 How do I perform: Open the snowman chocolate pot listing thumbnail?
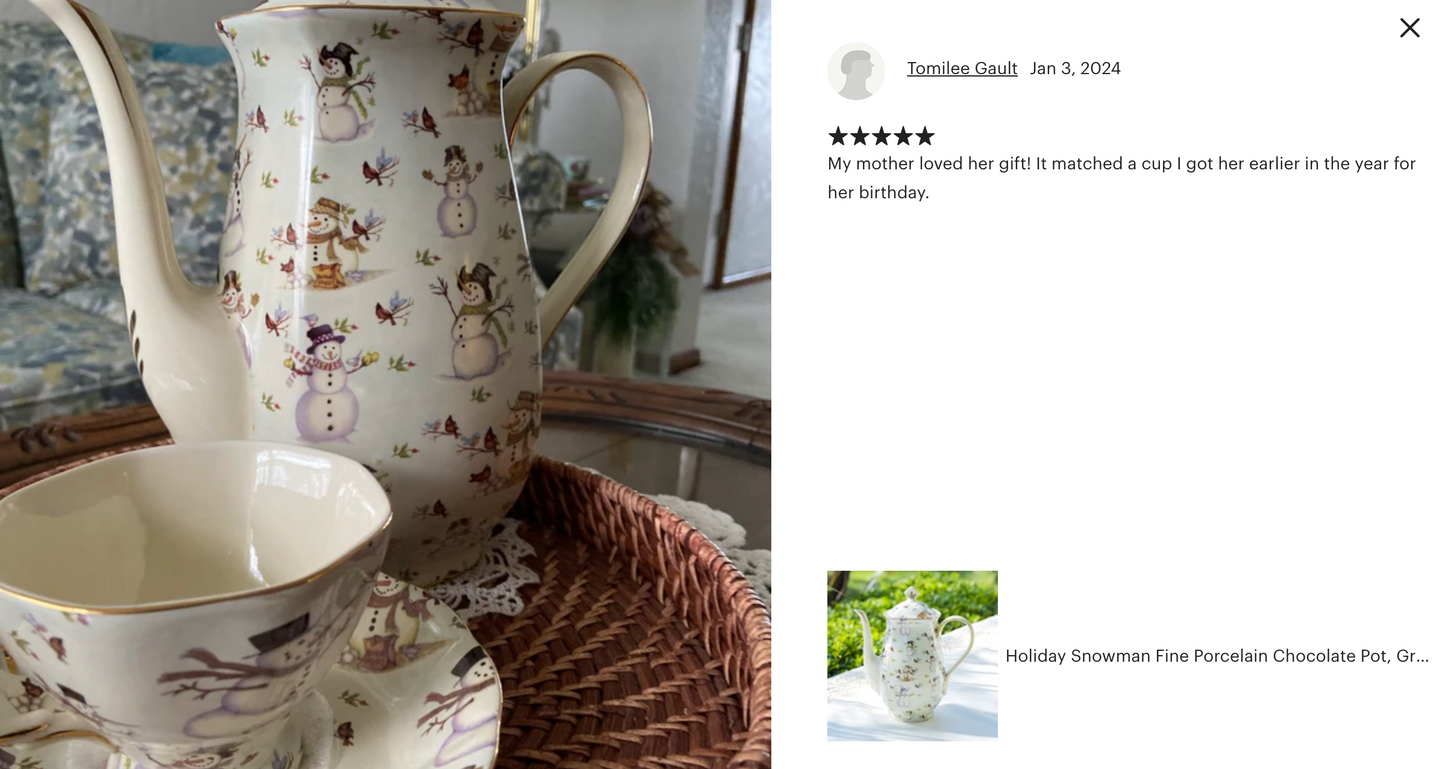coord(912,655)
